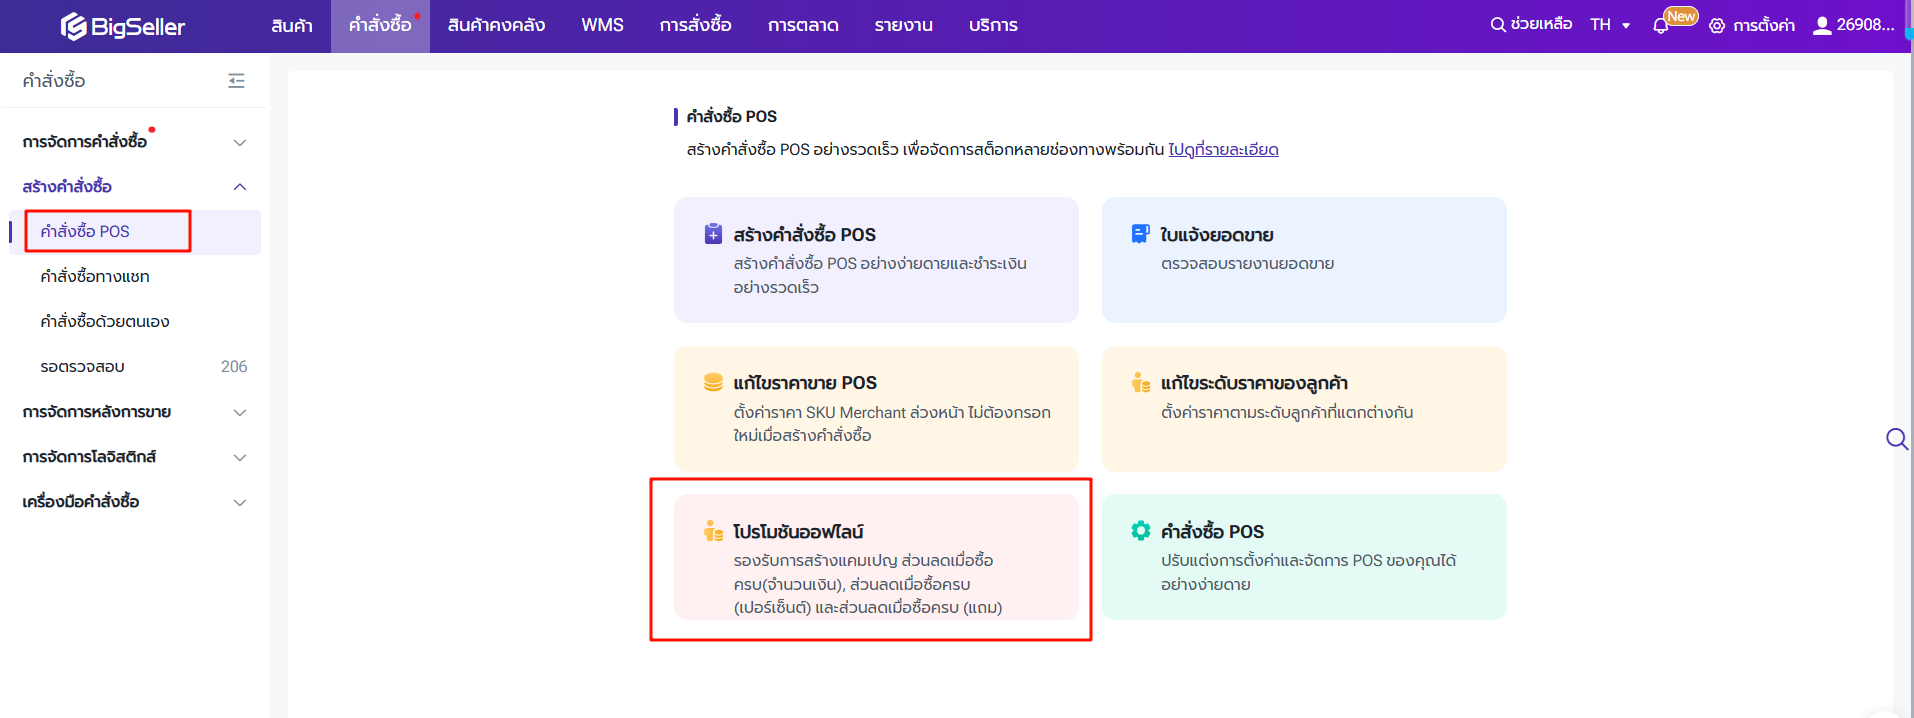Expand การจัดการหลังการขาย section chevron
This screenshot has height=718, width=1914.
click(240, 412)
